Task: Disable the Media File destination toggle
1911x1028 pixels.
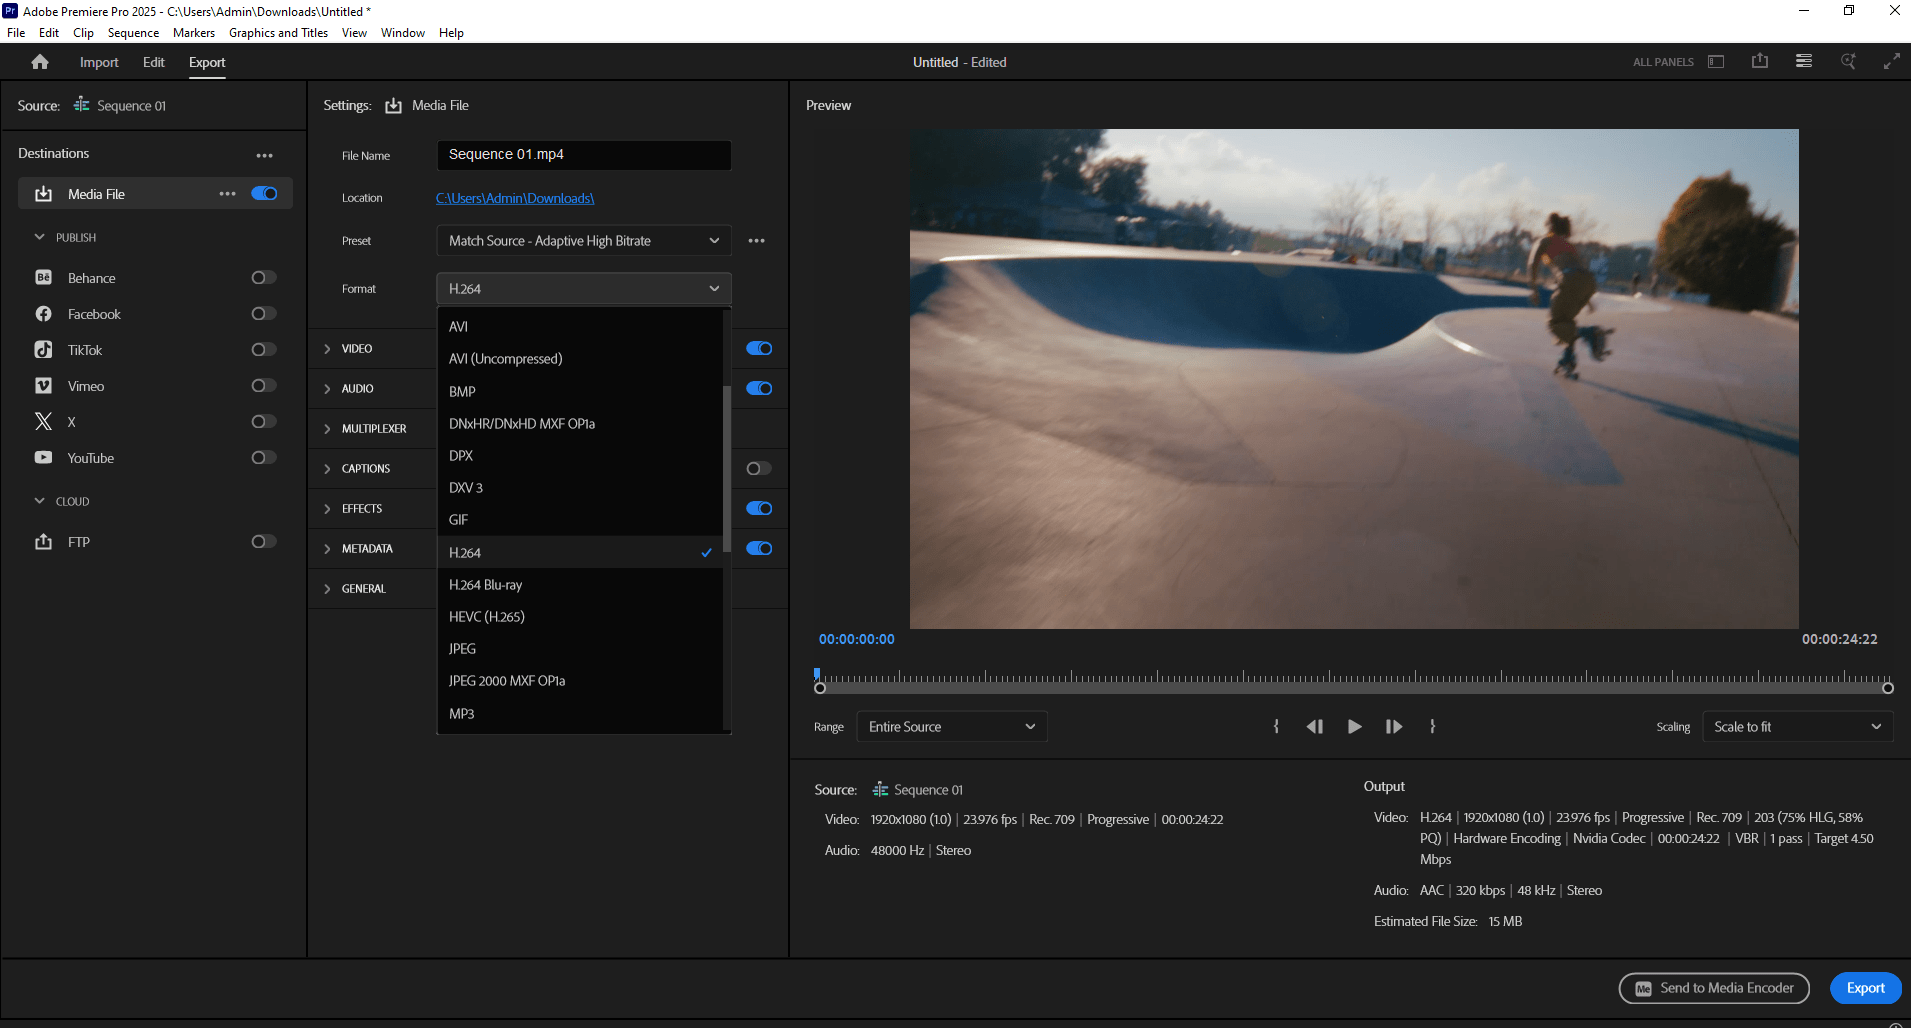Action: (x=264, y=194)
